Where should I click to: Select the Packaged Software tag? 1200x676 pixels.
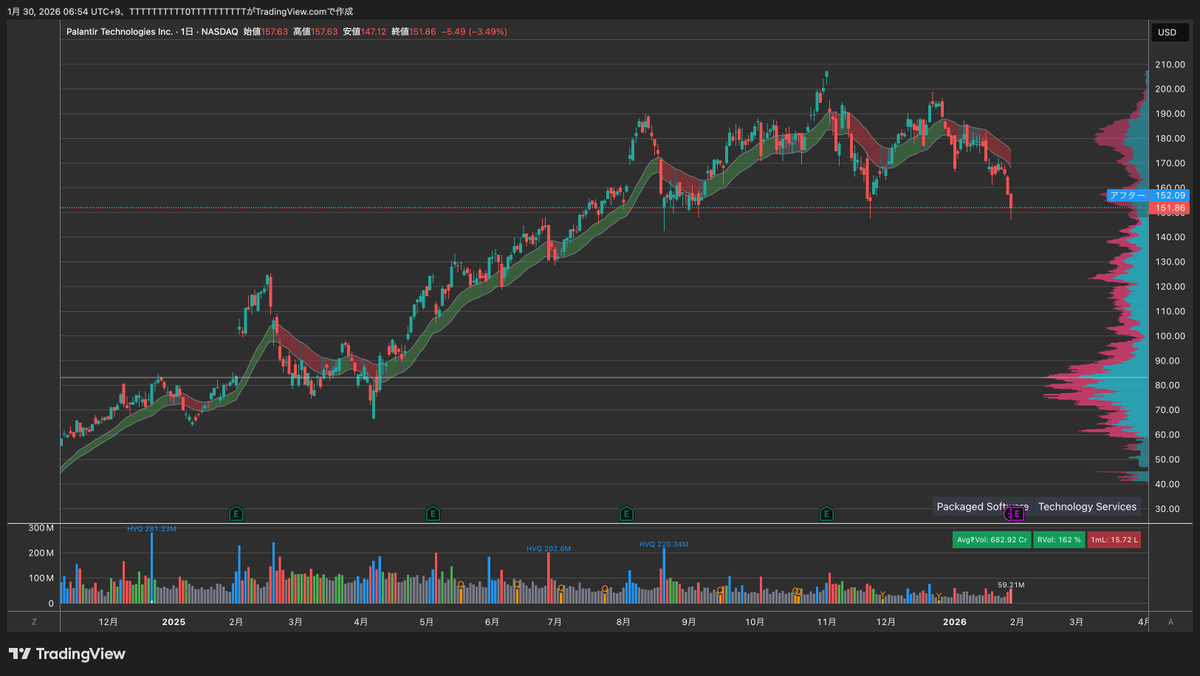coord(982,506)
